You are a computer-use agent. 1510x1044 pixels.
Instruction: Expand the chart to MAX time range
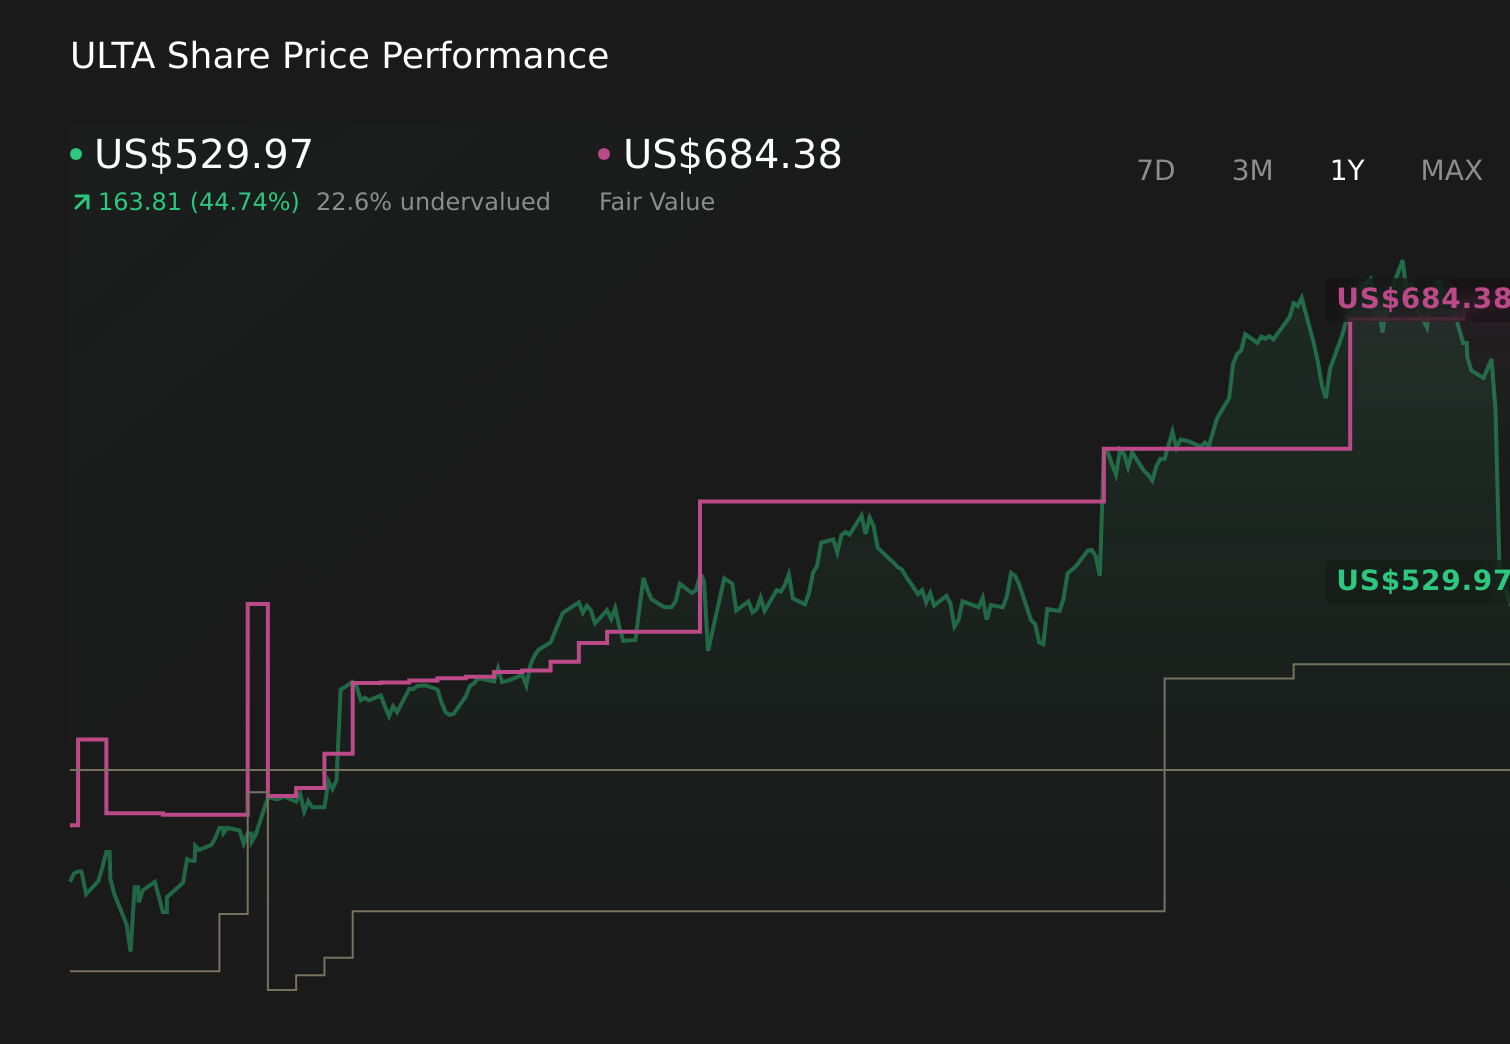tap(1451, 170)
